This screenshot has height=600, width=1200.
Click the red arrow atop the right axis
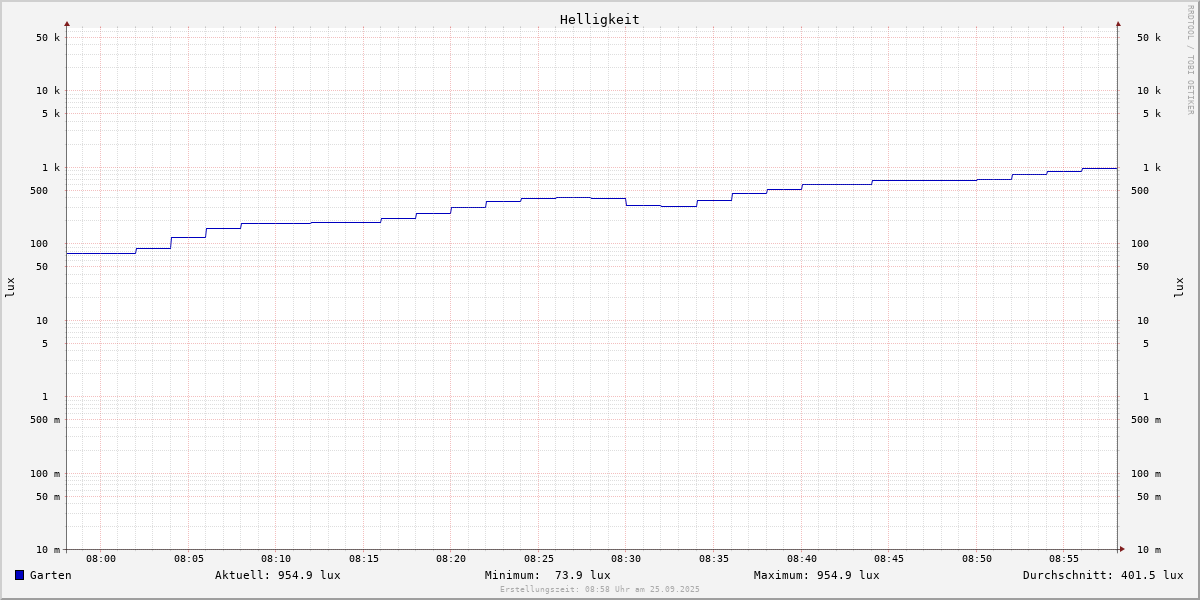coord(1118,23)
